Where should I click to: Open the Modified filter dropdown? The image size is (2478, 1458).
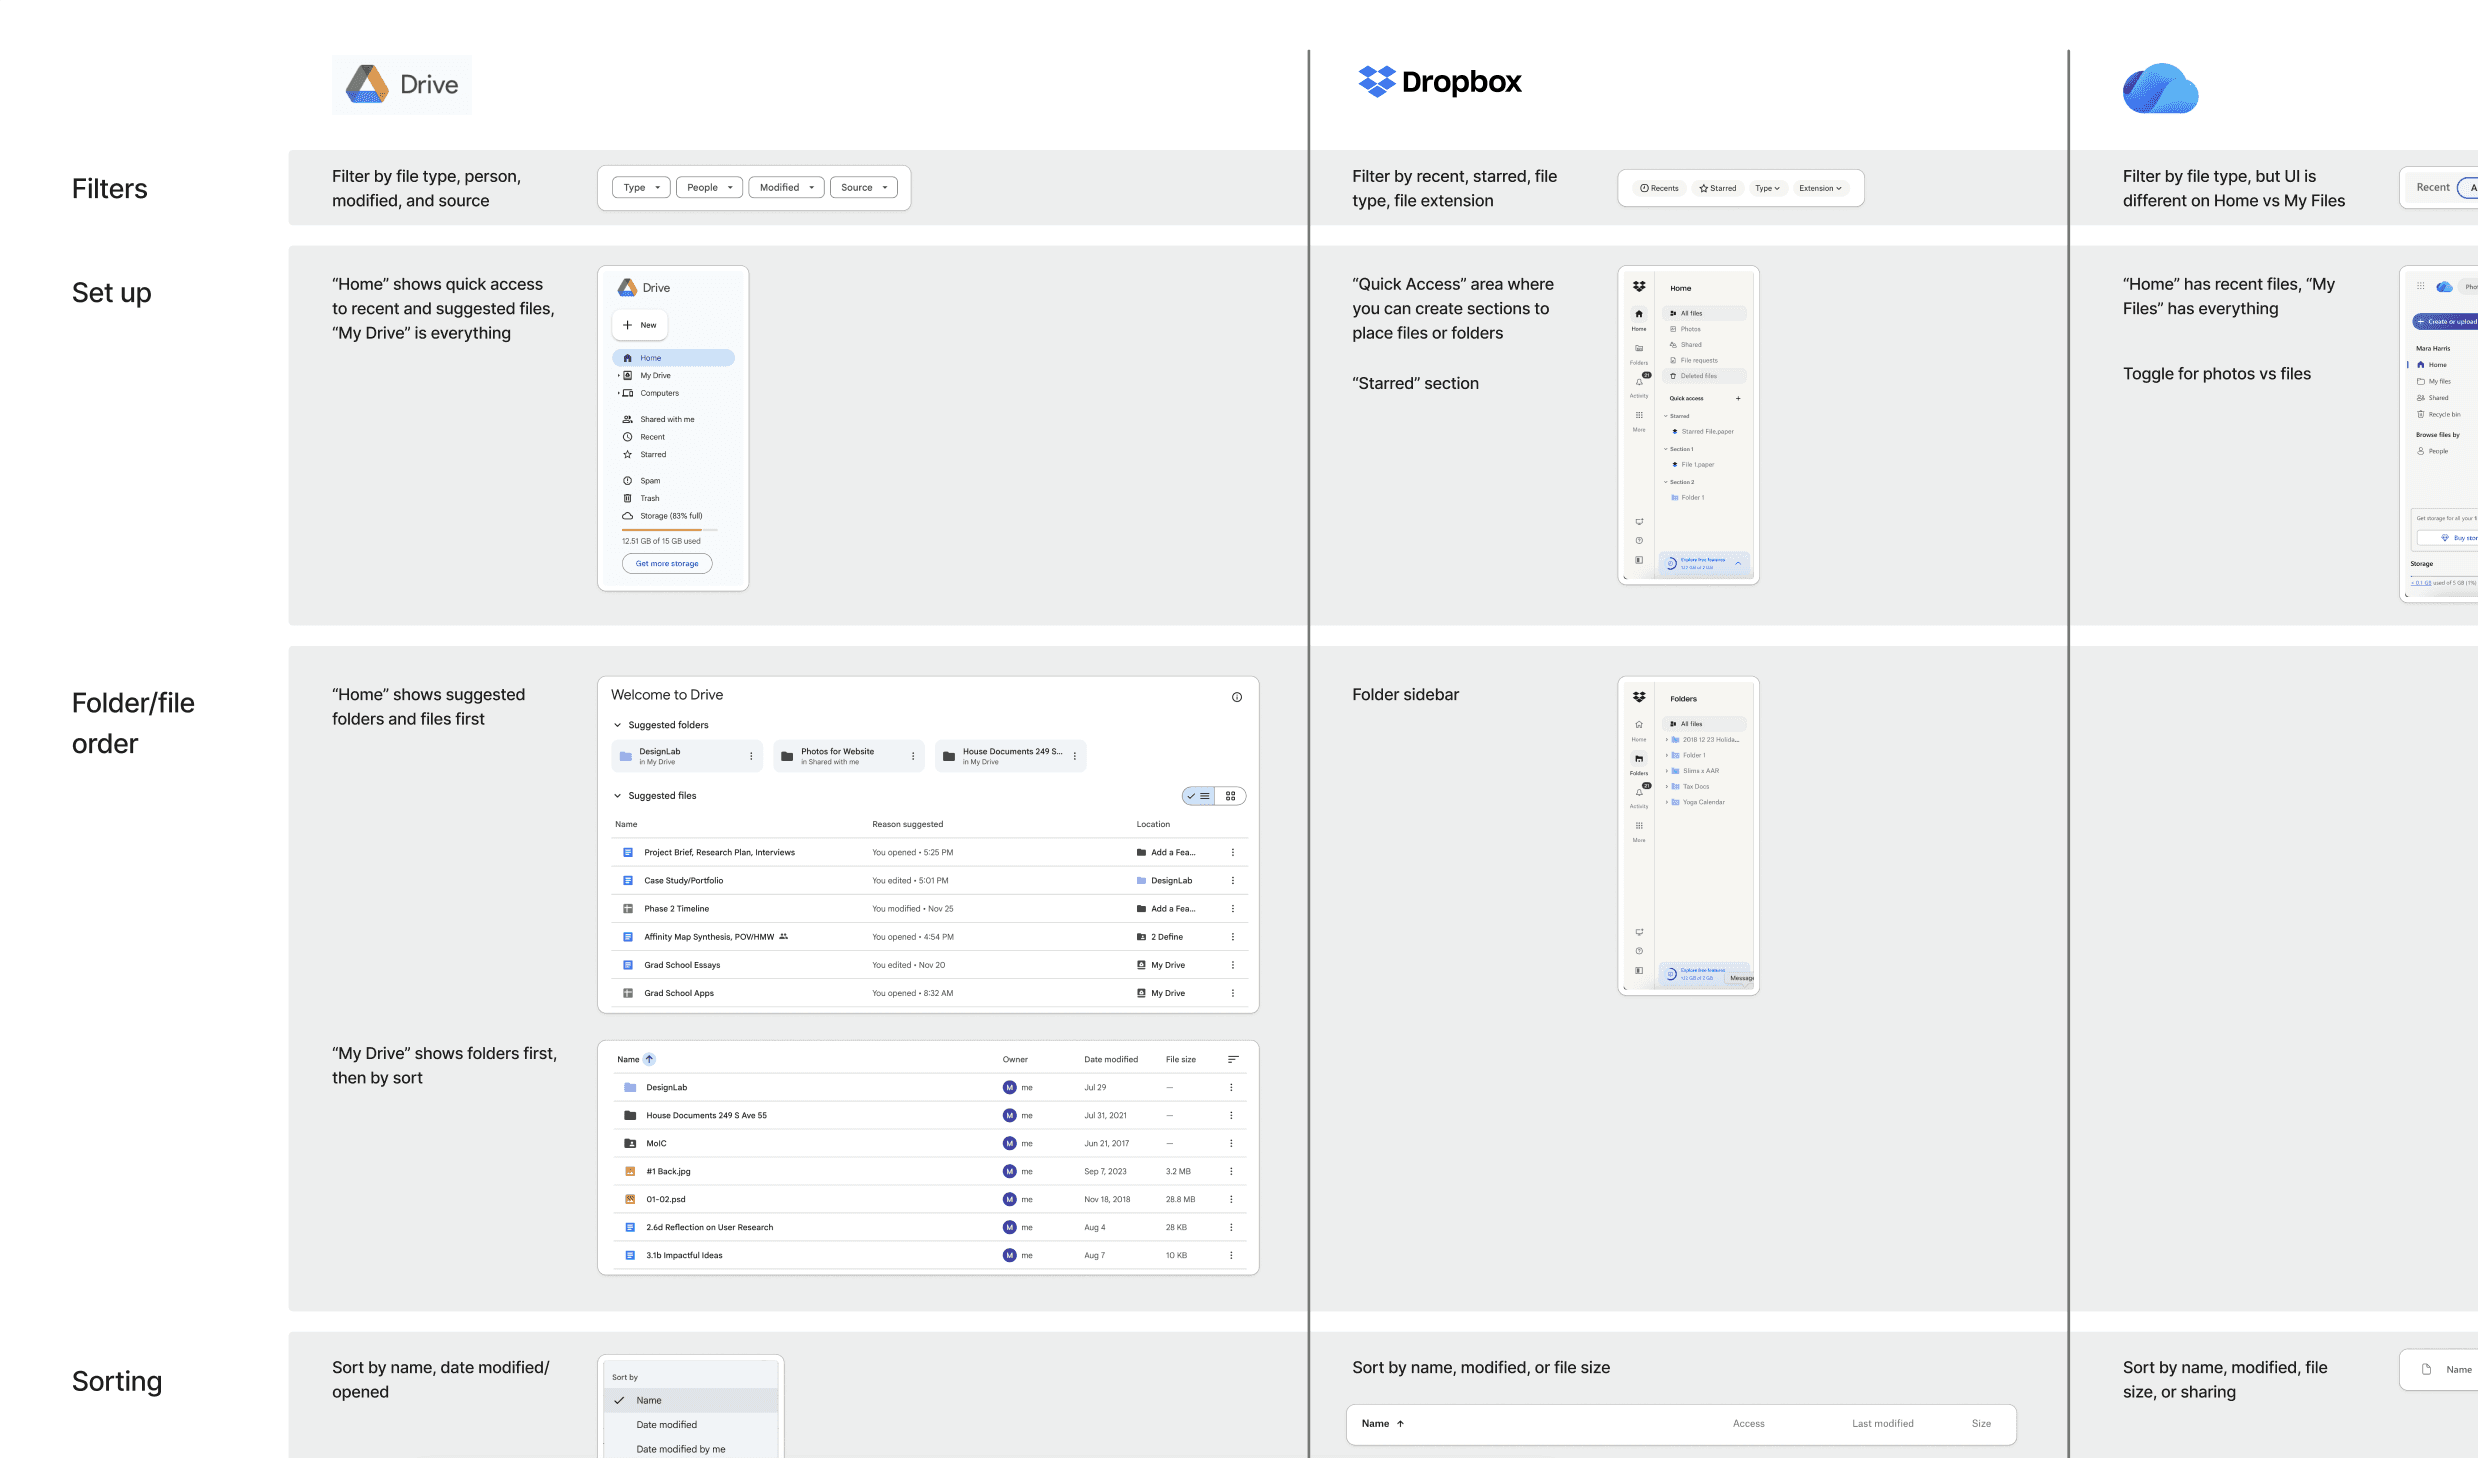(786, 188)
